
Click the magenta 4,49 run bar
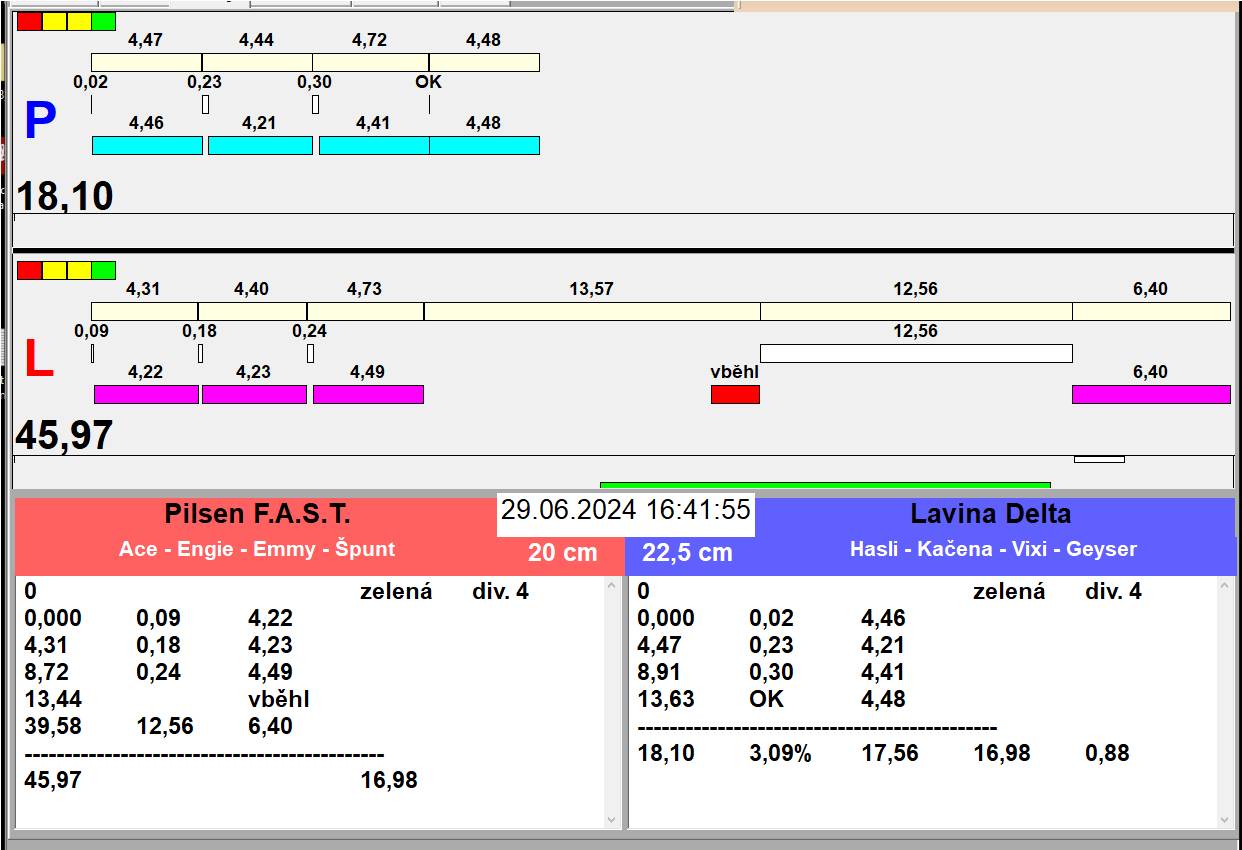click(368, 394)
